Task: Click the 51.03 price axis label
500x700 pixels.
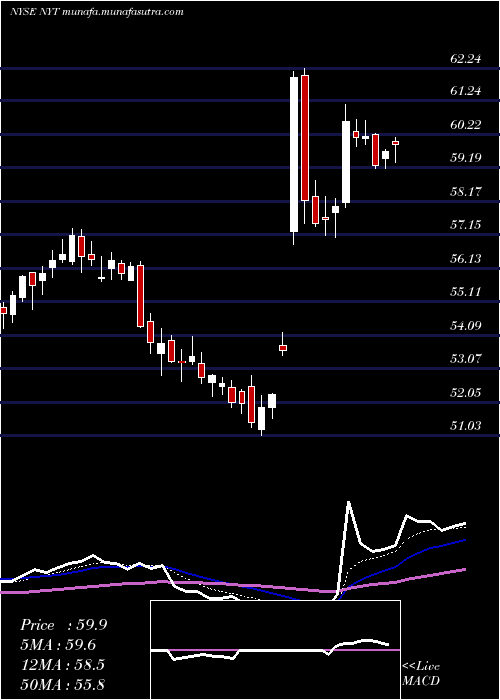Action: click(466, 426)
